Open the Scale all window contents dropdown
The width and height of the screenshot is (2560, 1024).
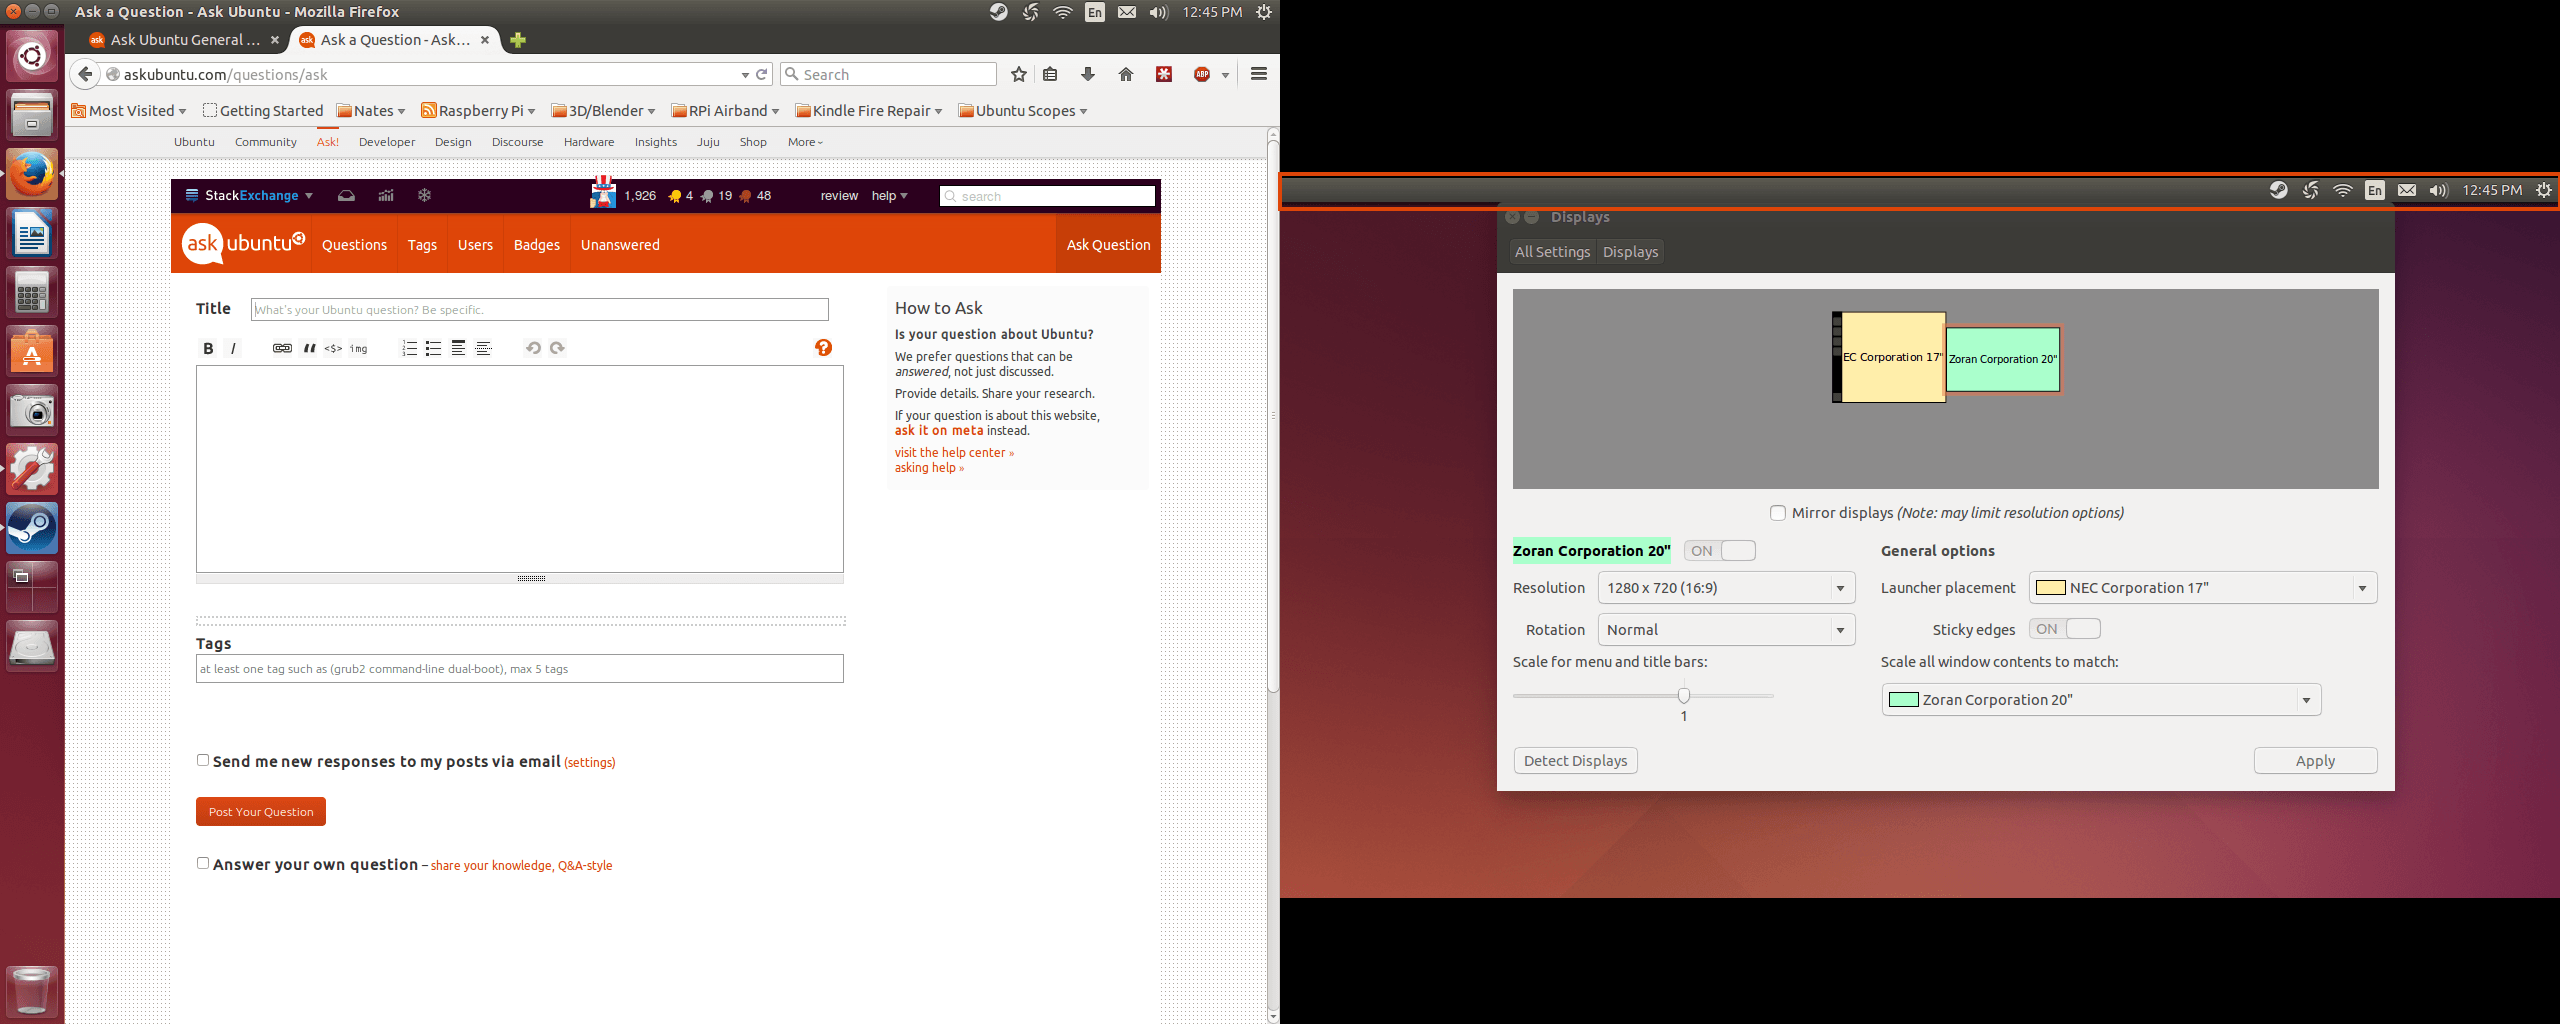2101,700
